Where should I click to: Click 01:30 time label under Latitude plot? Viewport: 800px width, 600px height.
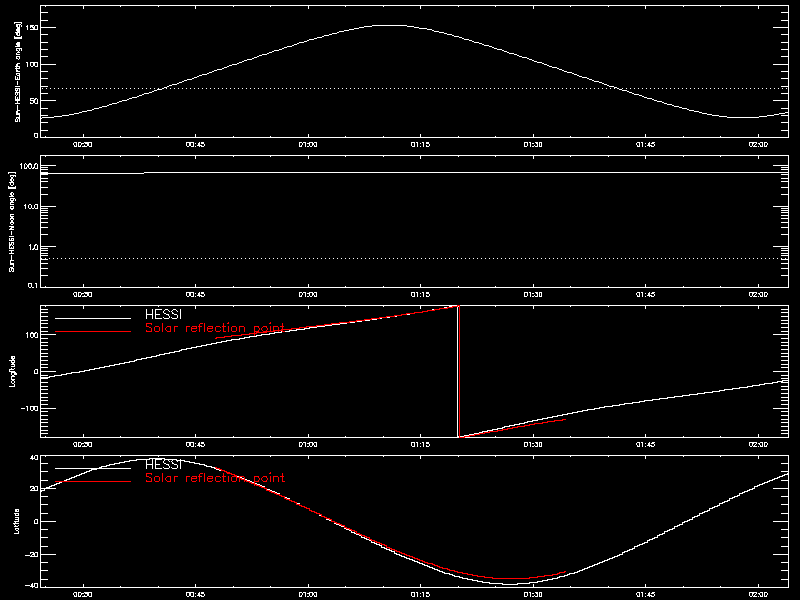[533, 595]
